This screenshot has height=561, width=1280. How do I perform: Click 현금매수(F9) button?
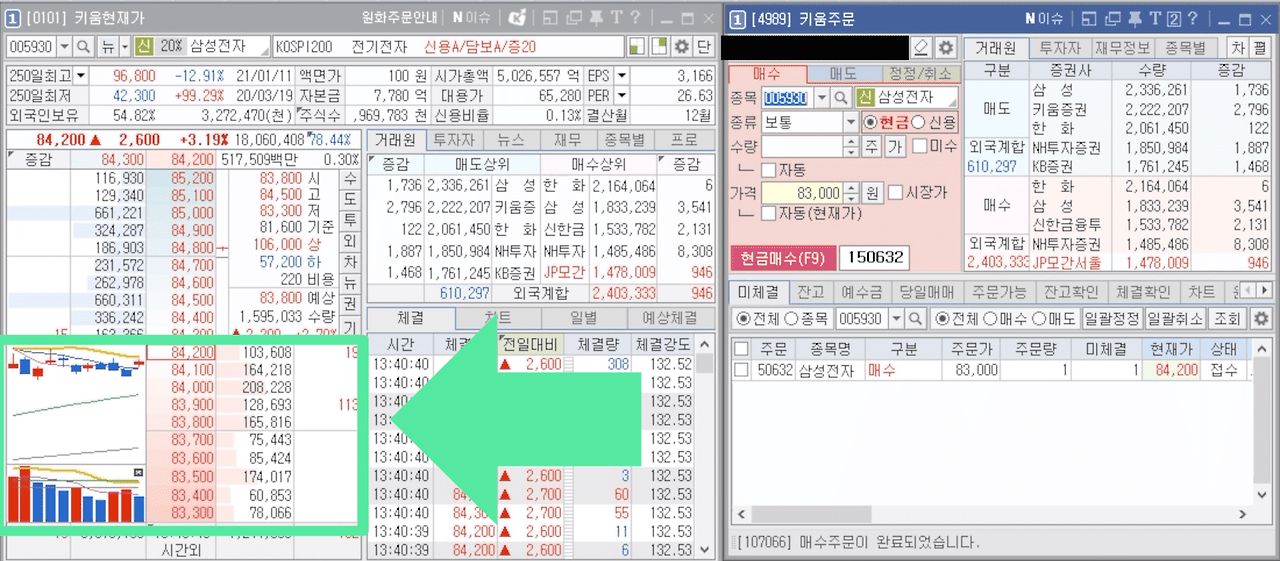pyautogui.click(x=782, y=258)
